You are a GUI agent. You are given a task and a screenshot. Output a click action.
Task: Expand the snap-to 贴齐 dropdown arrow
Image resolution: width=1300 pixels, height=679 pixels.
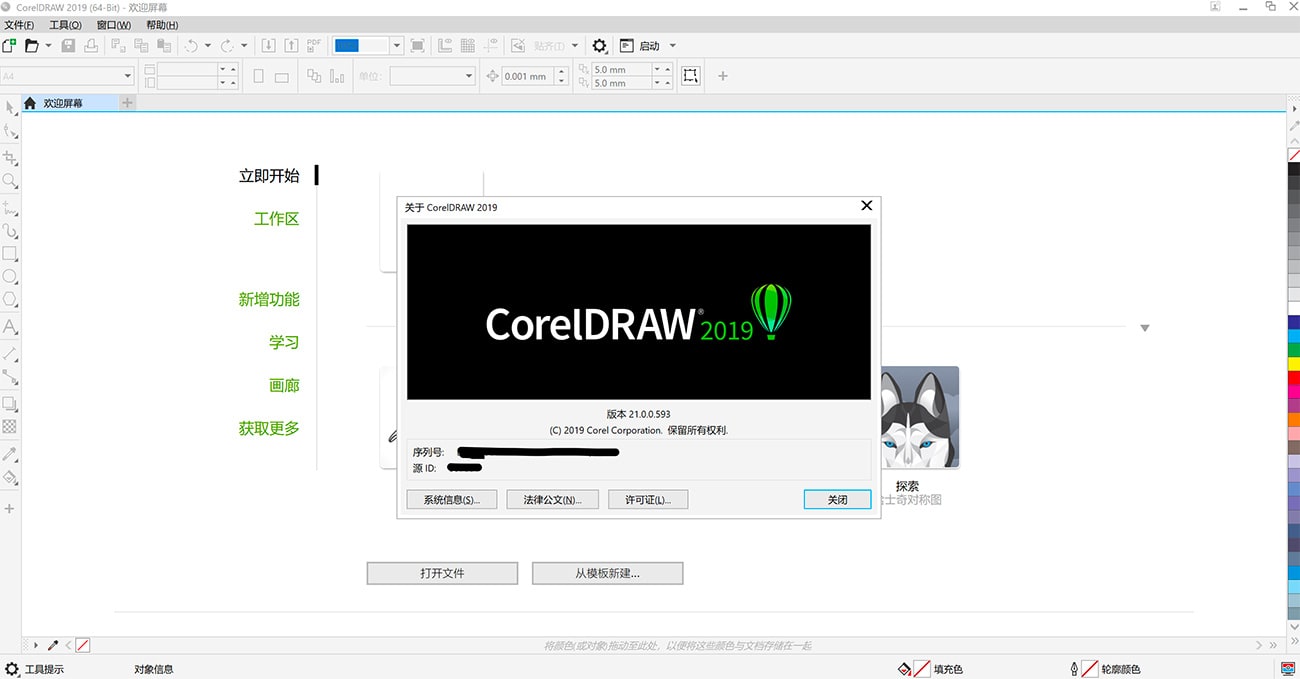575,46
